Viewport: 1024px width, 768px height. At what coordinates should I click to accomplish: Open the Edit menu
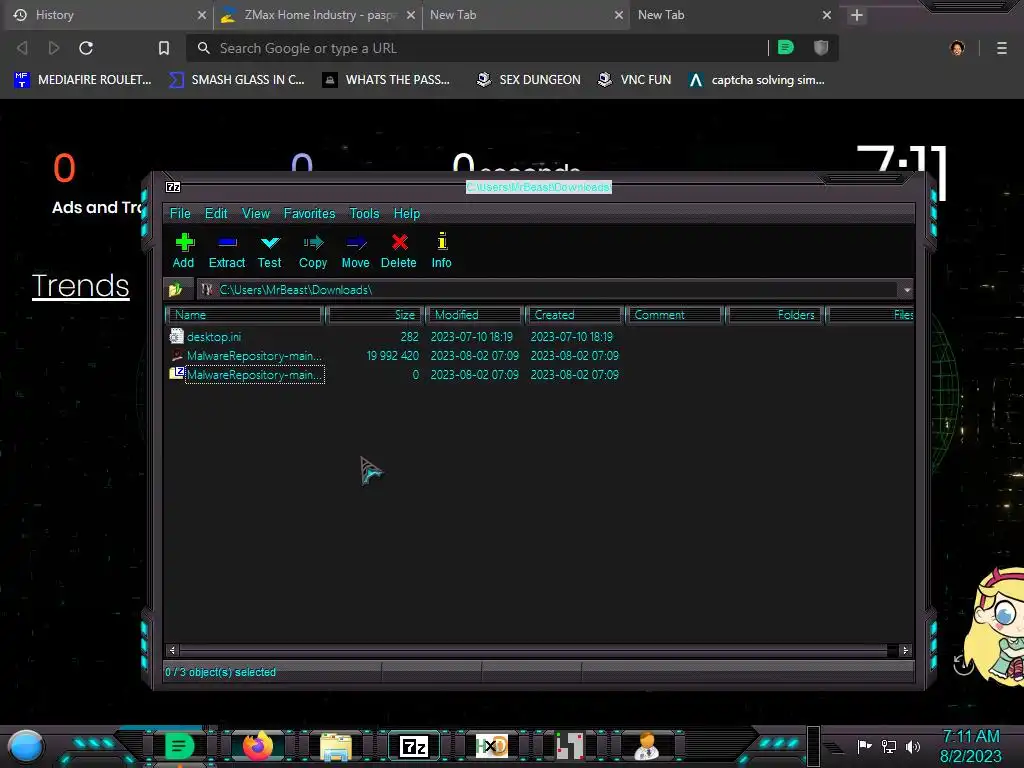click(x=216, y=214)
